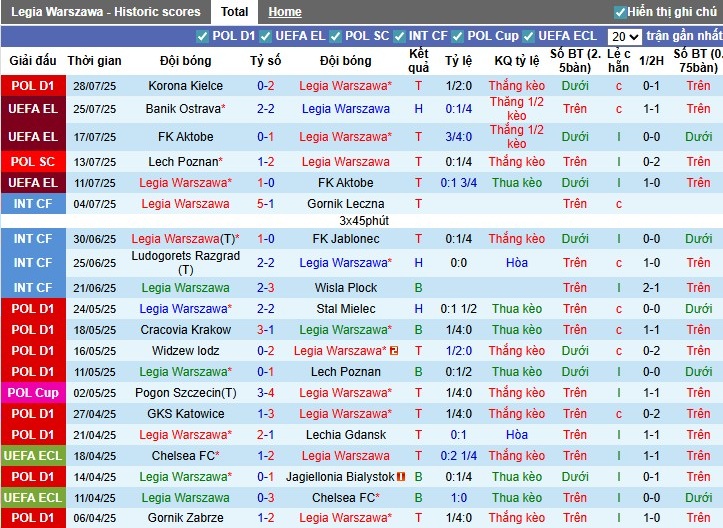The height and width of the screenshot is (528, 723).
Task: Click the KQ tỷ lệ column header
Action: click(x=517, y=61)
